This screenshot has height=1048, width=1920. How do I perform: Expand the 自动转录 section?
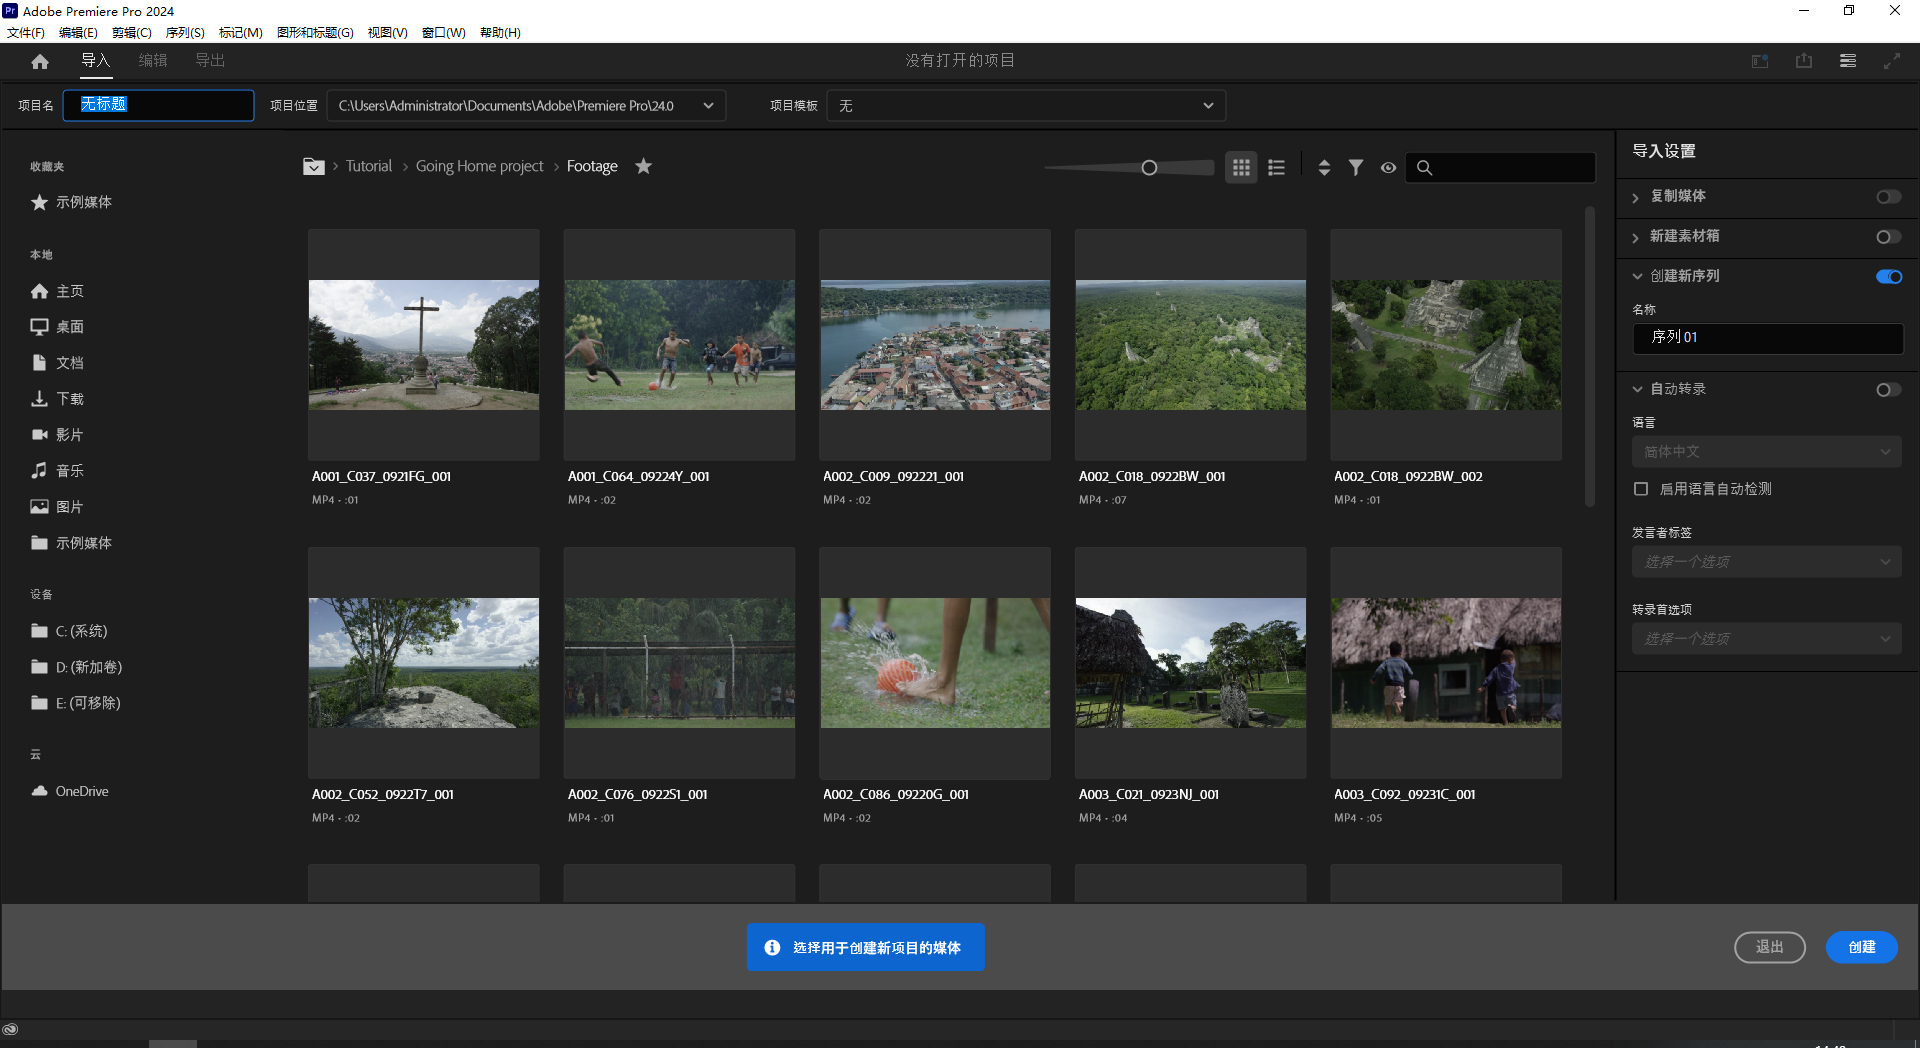pyautogui.click(x=1638, y=389)
